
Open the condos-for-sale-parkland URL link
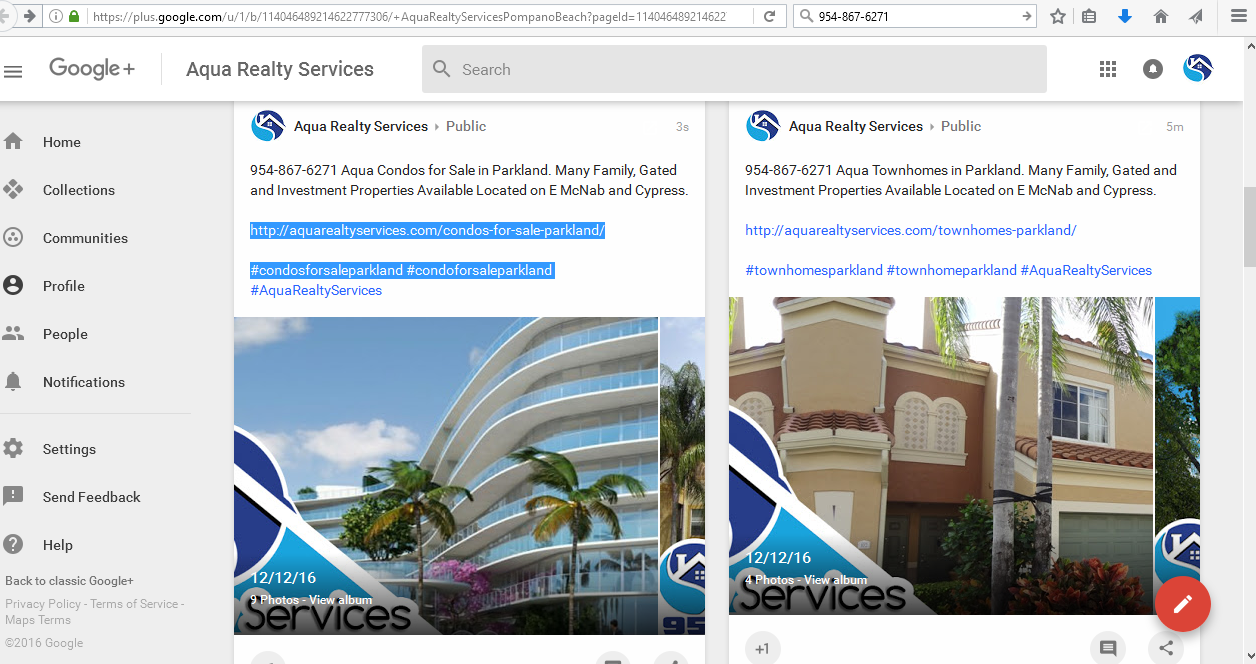427,231
